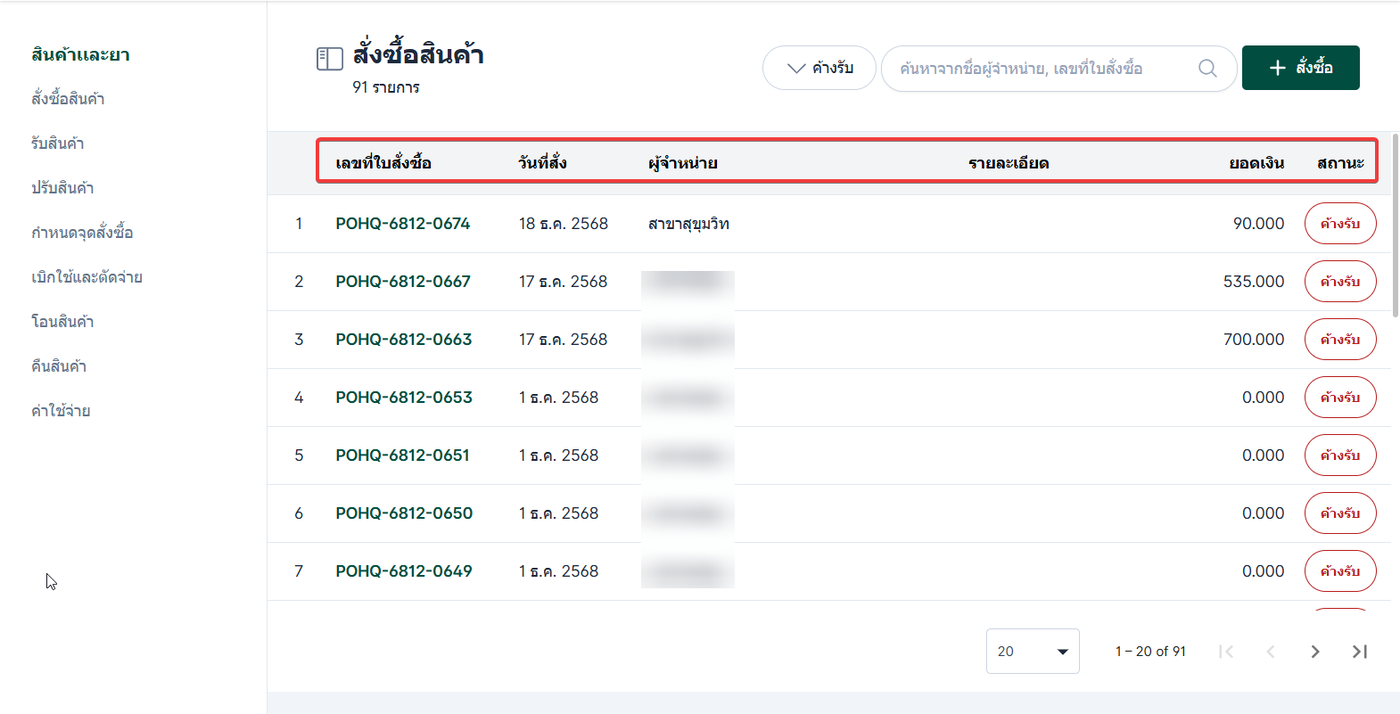This screenshot has height=714, width=1400.
Task: Click the previous page arrow
Action: (x=1271, y=651)
